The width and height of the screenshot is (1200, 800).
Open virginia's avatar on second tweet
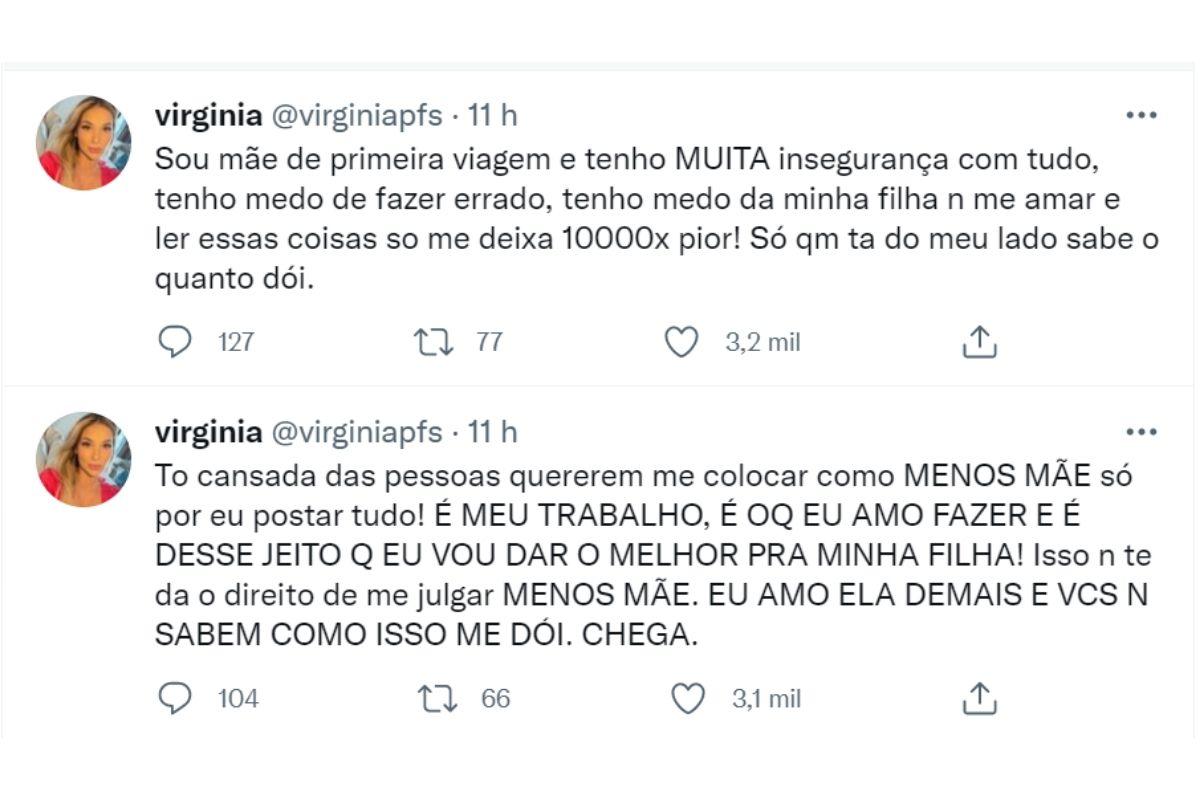(x=84, y=458)
